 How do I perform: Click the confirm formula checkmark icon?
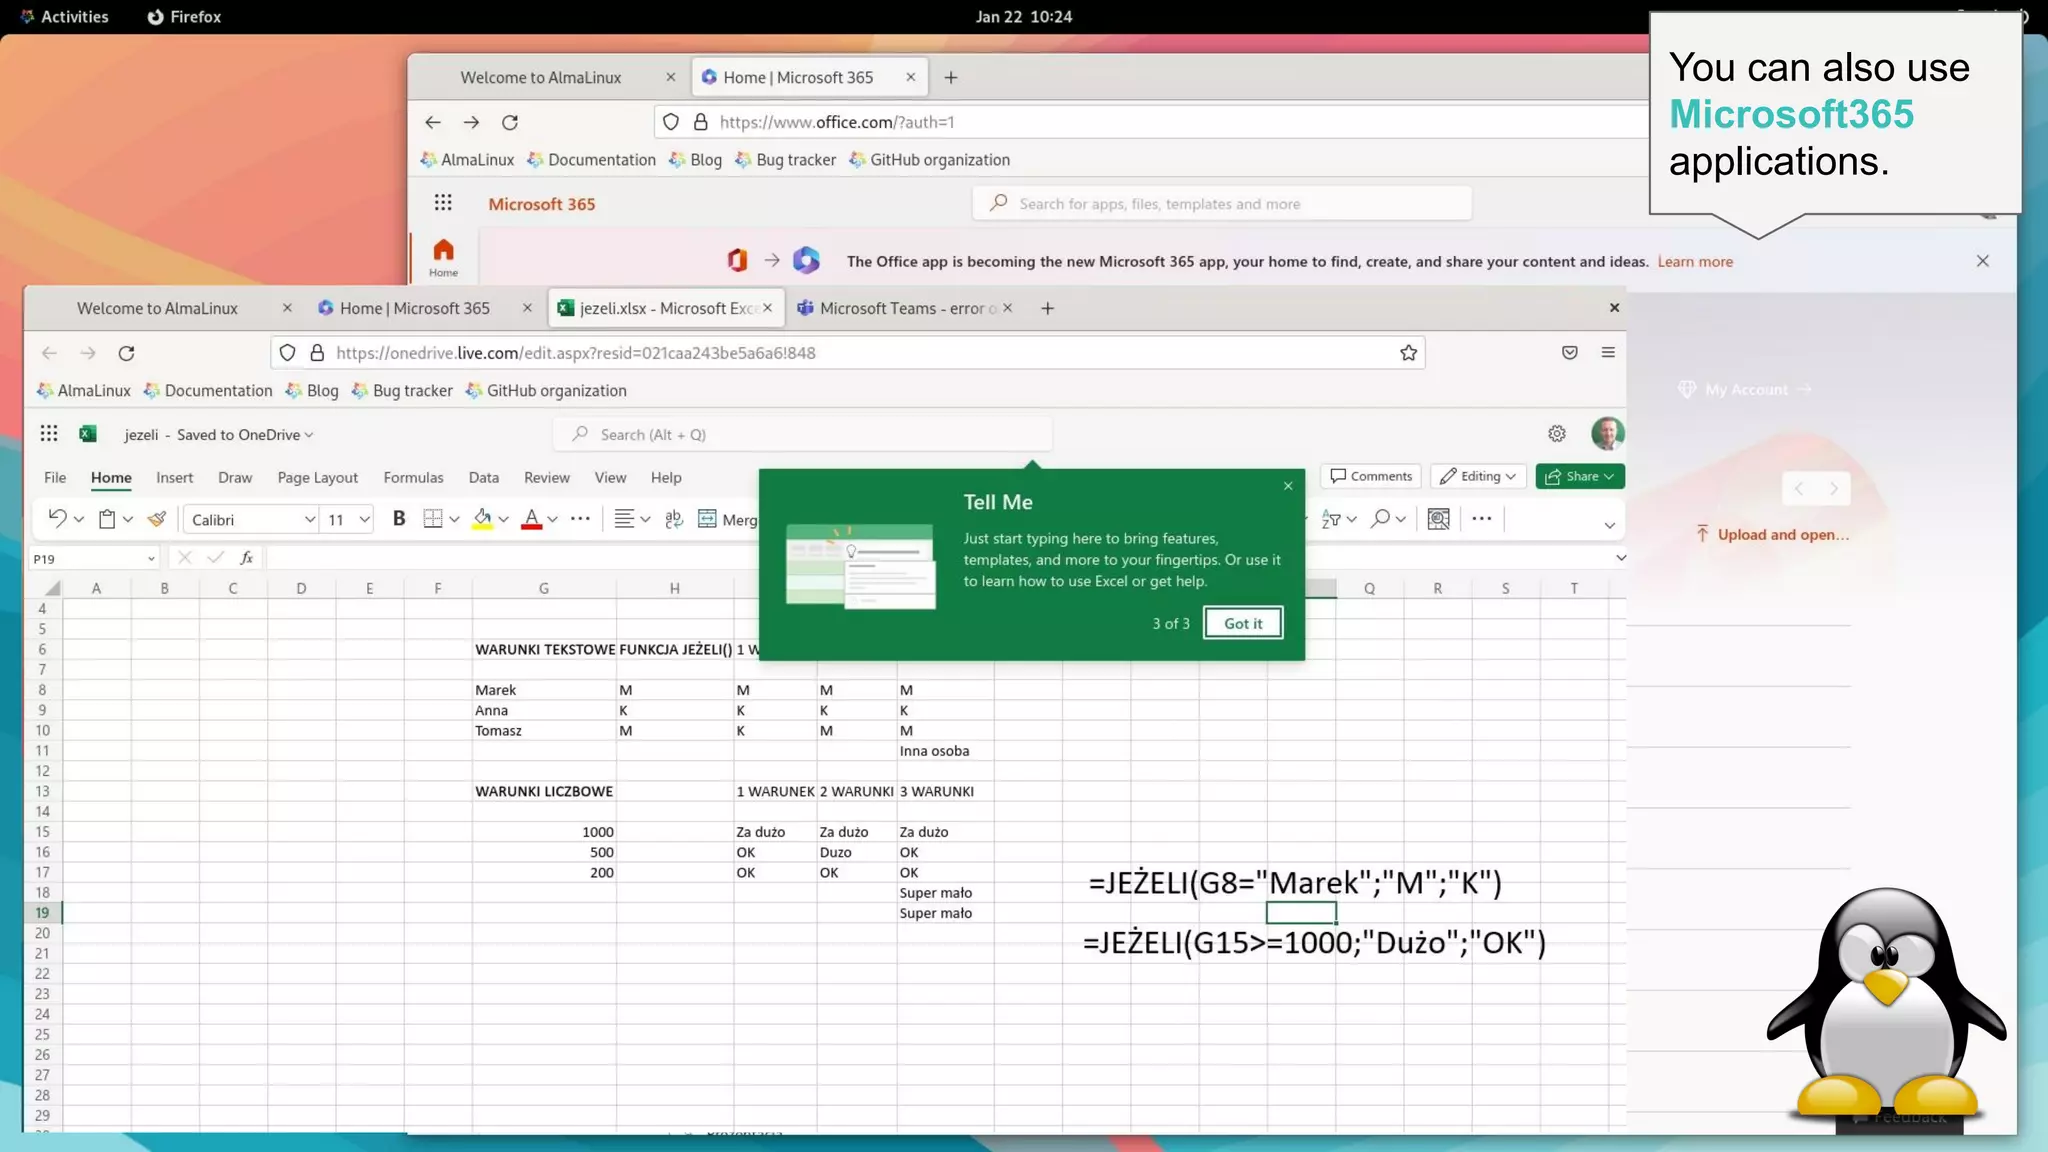pos(215,558)
